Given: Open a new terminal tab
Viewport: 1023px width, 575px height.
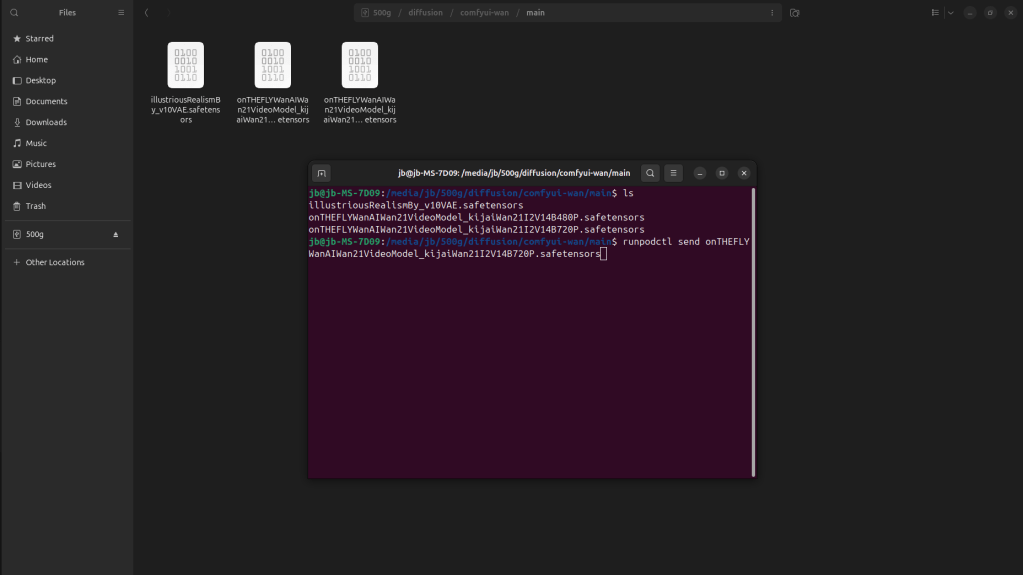Looking at the screenshot, I should pyautogui.click(x=321, y=173).
